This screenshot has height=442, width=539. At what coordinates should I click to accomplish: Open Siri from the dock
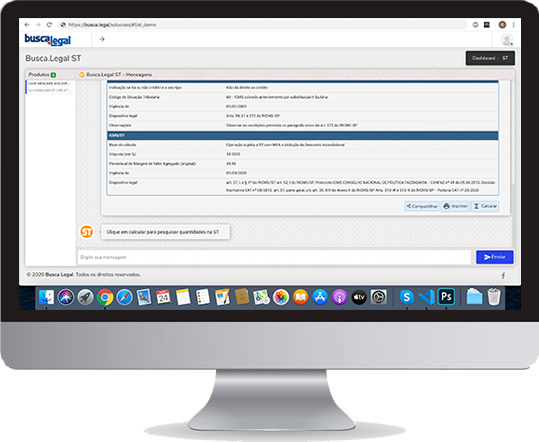click(66, 297)
